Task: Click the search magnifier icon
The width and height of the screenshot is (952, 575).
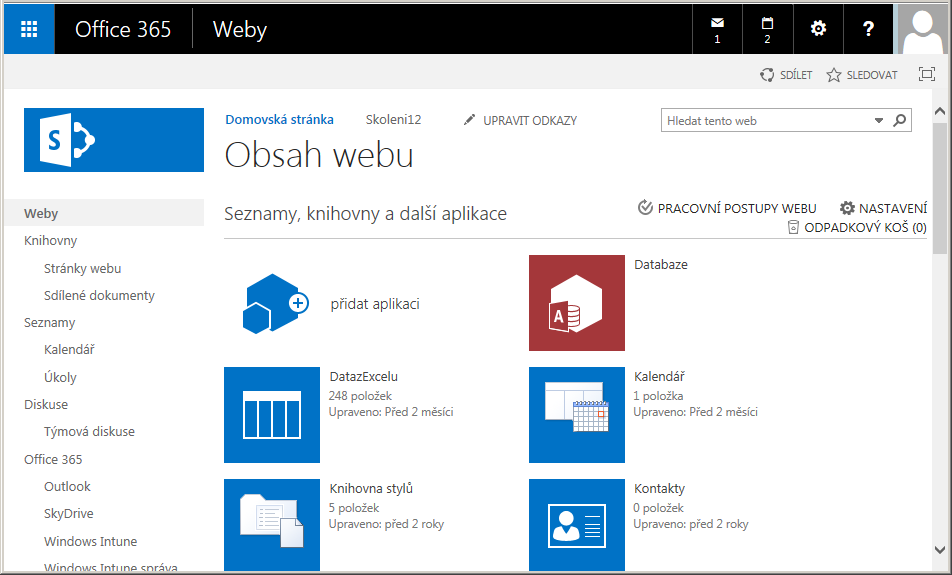Action: point(900,120)
